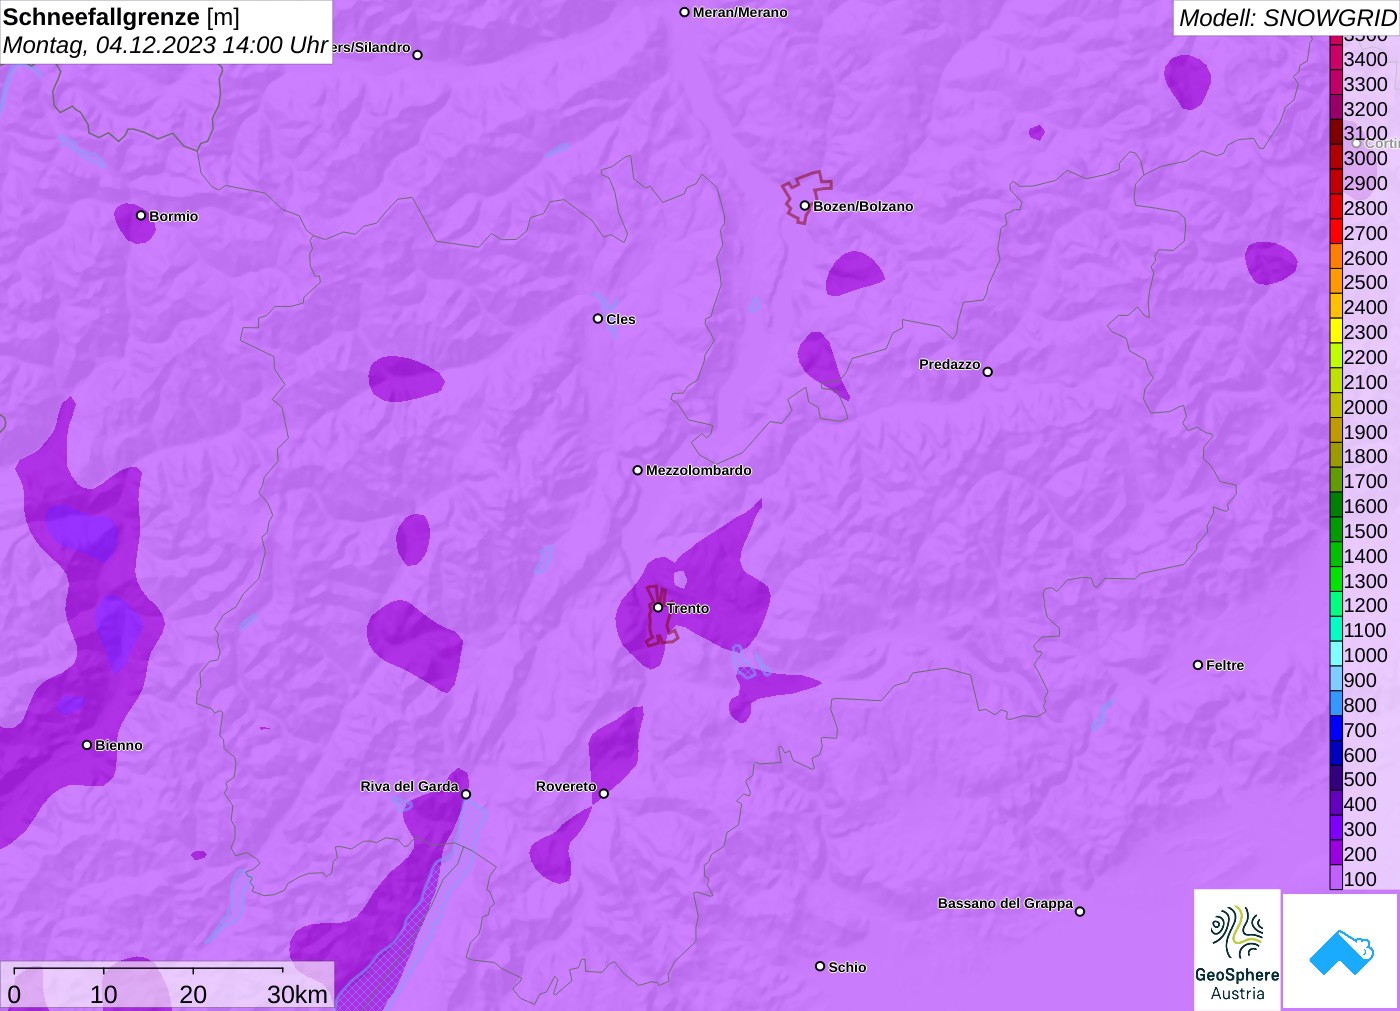Click the blue cloud house logo

pyautogui.click(x=1341, y=951)
